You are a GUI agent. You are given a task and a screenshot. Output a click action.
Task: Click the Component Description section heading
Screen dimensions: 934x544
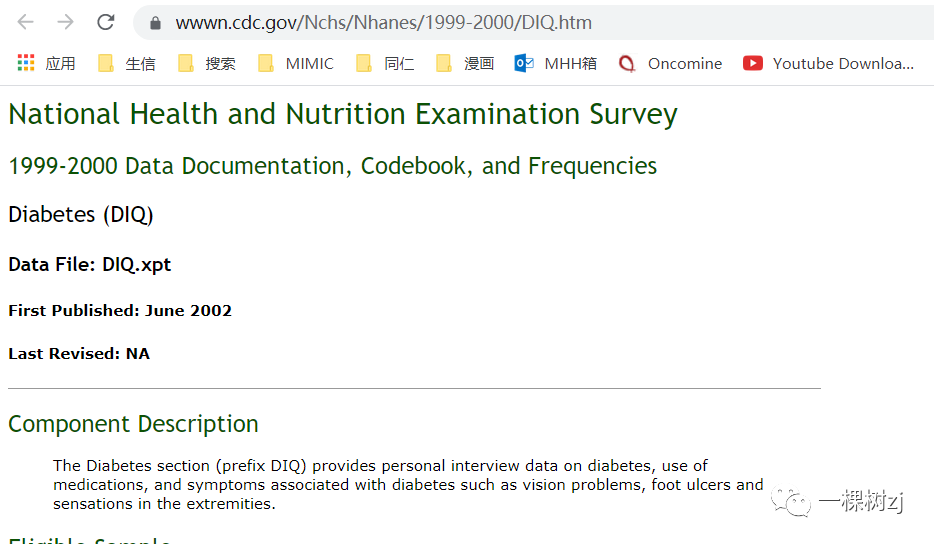[x=133, y=424]
